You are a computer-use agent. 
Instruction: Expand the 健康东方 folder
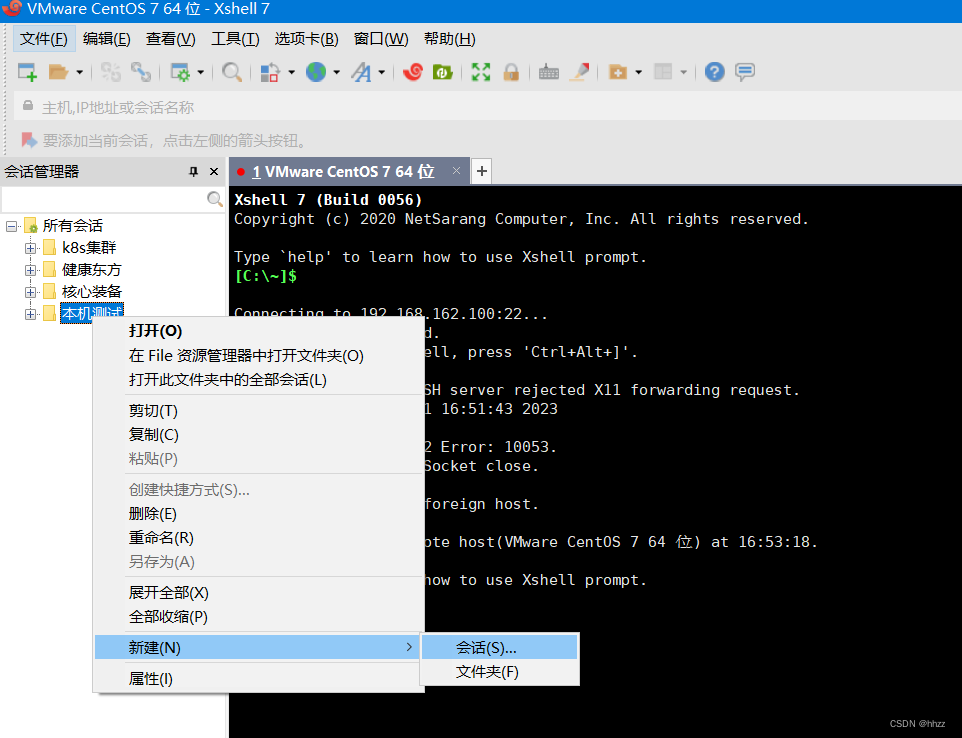pos(31,269)
